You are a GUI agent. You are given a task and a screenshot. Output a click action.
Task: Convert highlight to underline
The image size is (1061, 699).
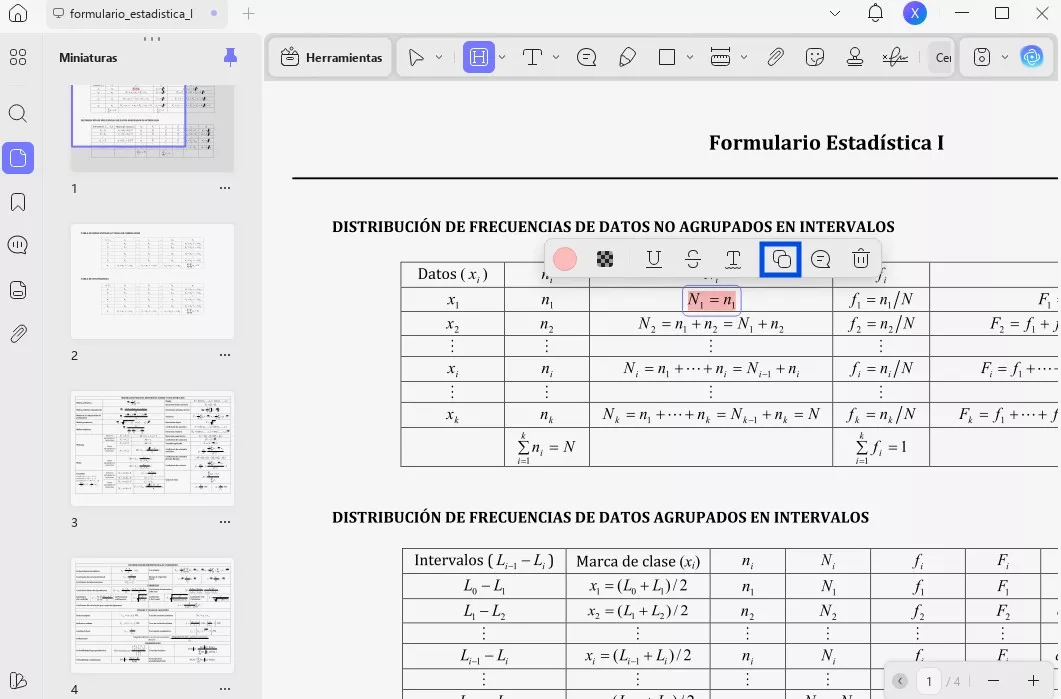(654, 259)
